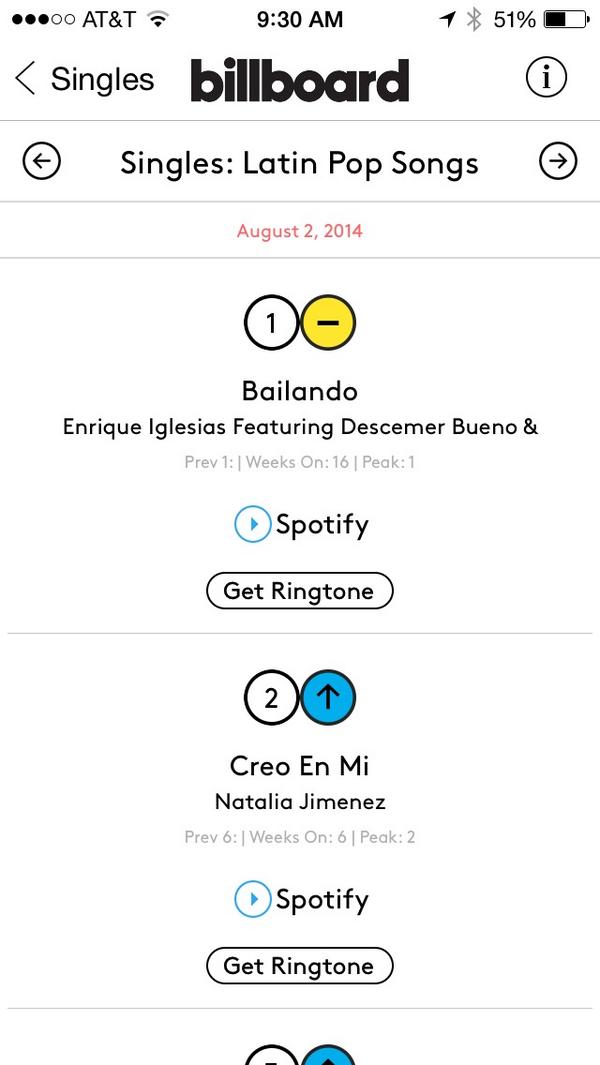
Task: Open the info icon
Action: pos(546,78)
